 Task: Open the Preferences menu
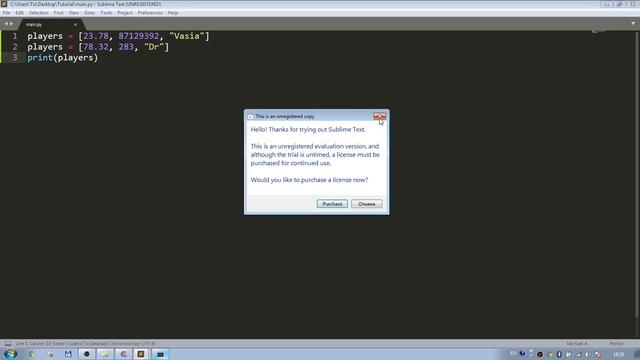150,13
